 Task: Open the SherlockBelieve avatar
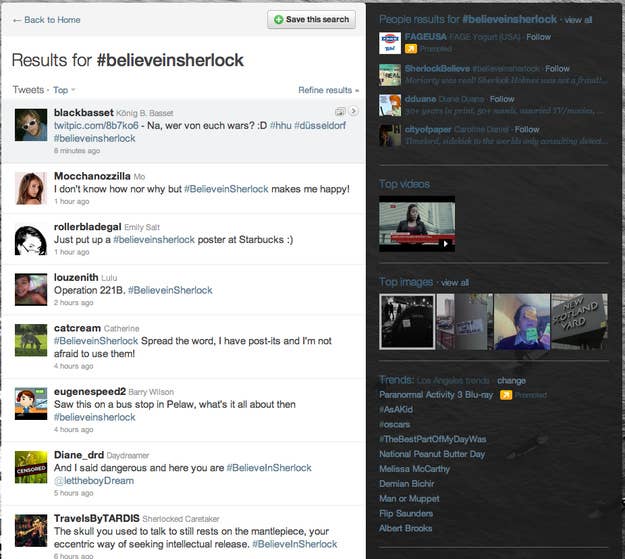click(390, 75)
